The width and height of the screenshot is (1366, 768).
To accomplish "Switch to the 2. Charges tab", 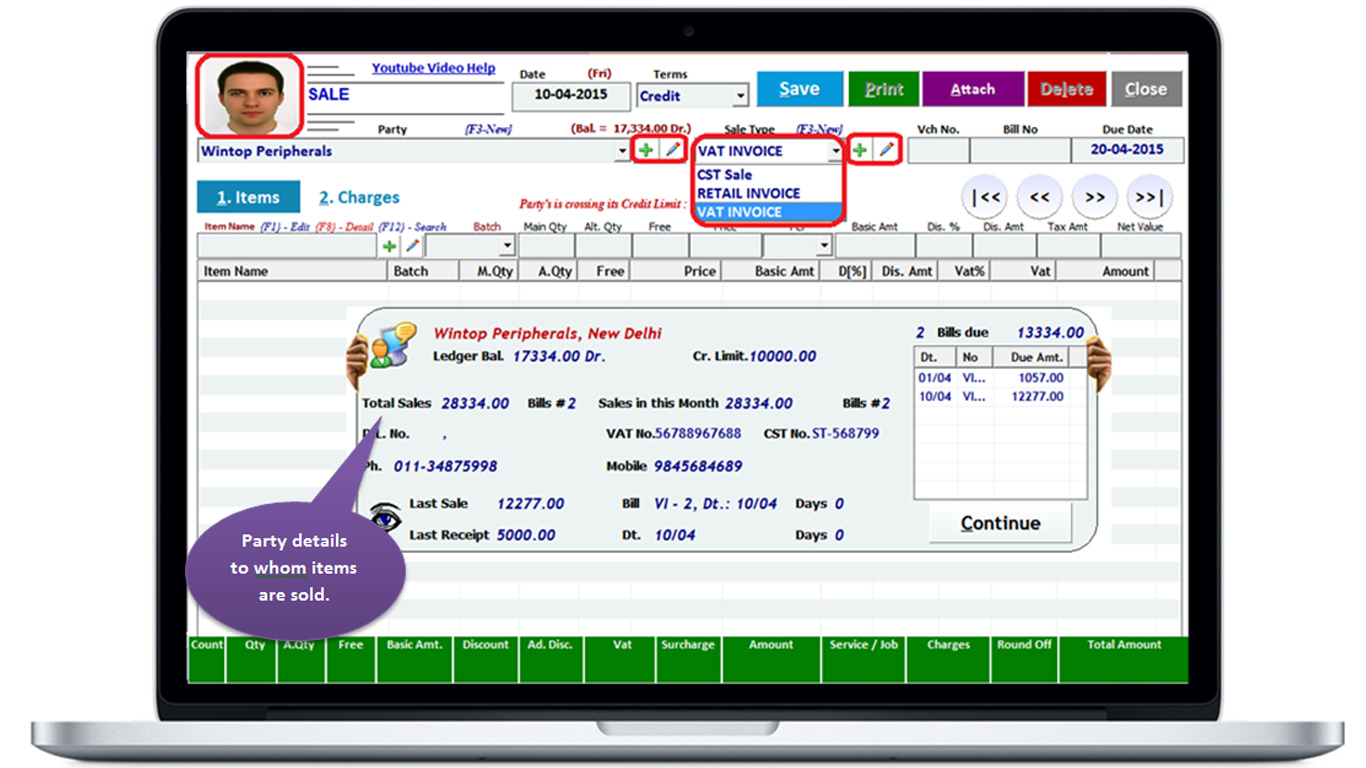I will point(359,197).
